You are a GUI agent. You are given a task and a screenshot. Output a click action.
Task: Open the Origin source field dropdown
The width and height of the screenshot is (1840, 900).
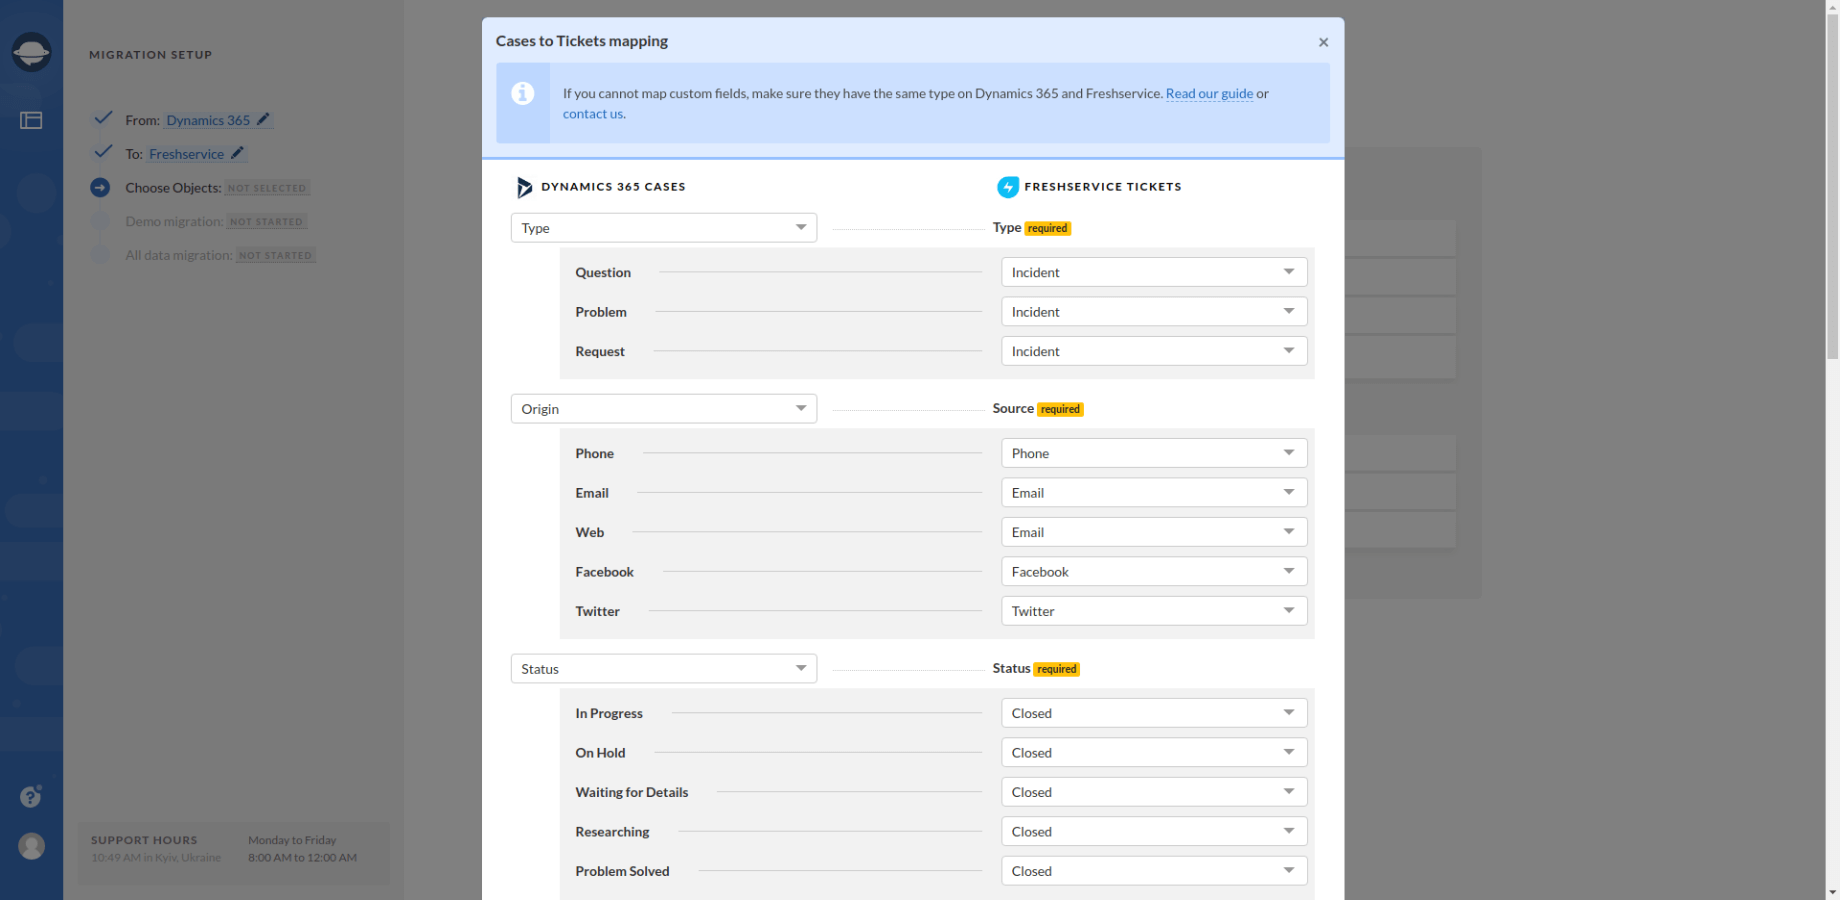click(x=664, y=409)
